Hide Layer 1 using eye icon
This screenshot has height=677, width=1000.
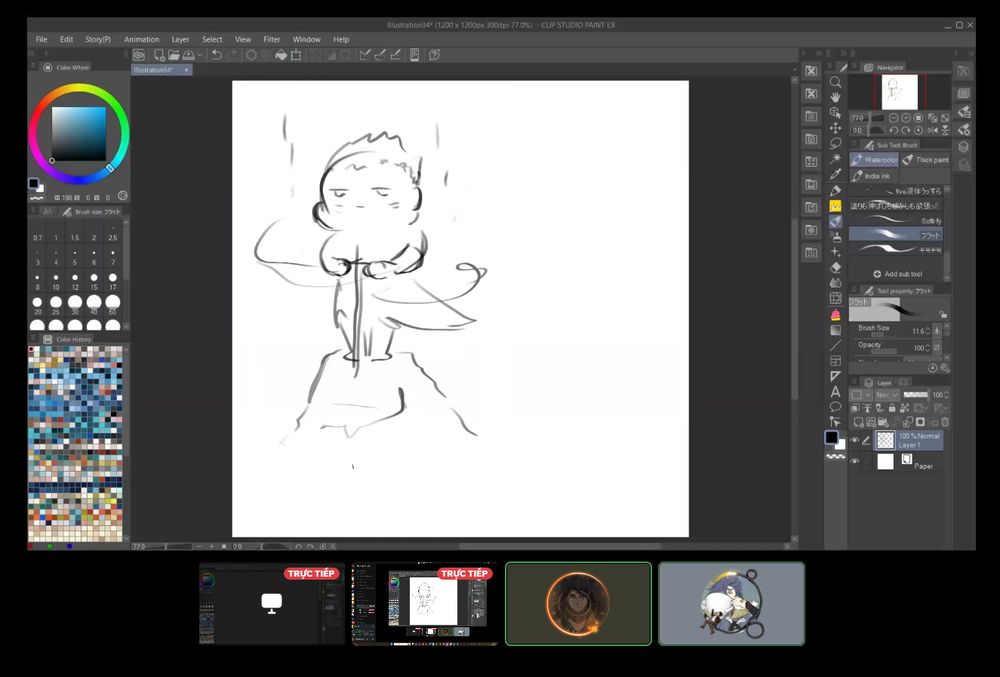pyautogui.click(x=855, y=440)
